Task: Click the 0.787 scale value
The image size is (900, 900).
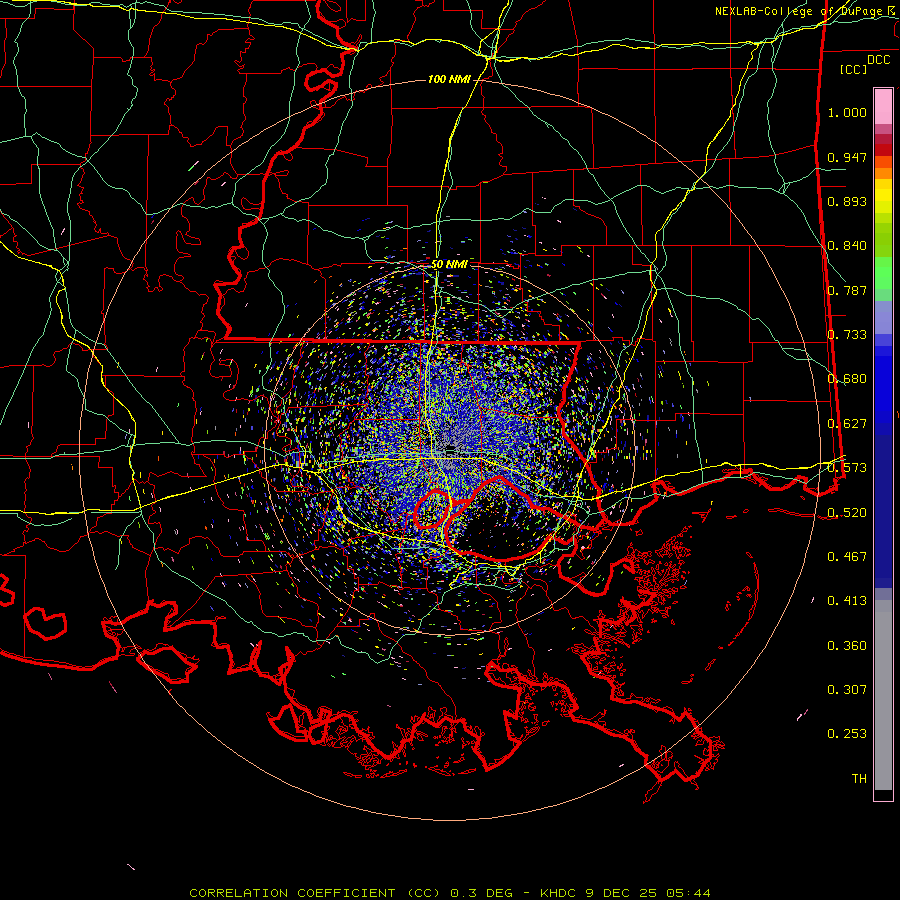Action: 847,290
